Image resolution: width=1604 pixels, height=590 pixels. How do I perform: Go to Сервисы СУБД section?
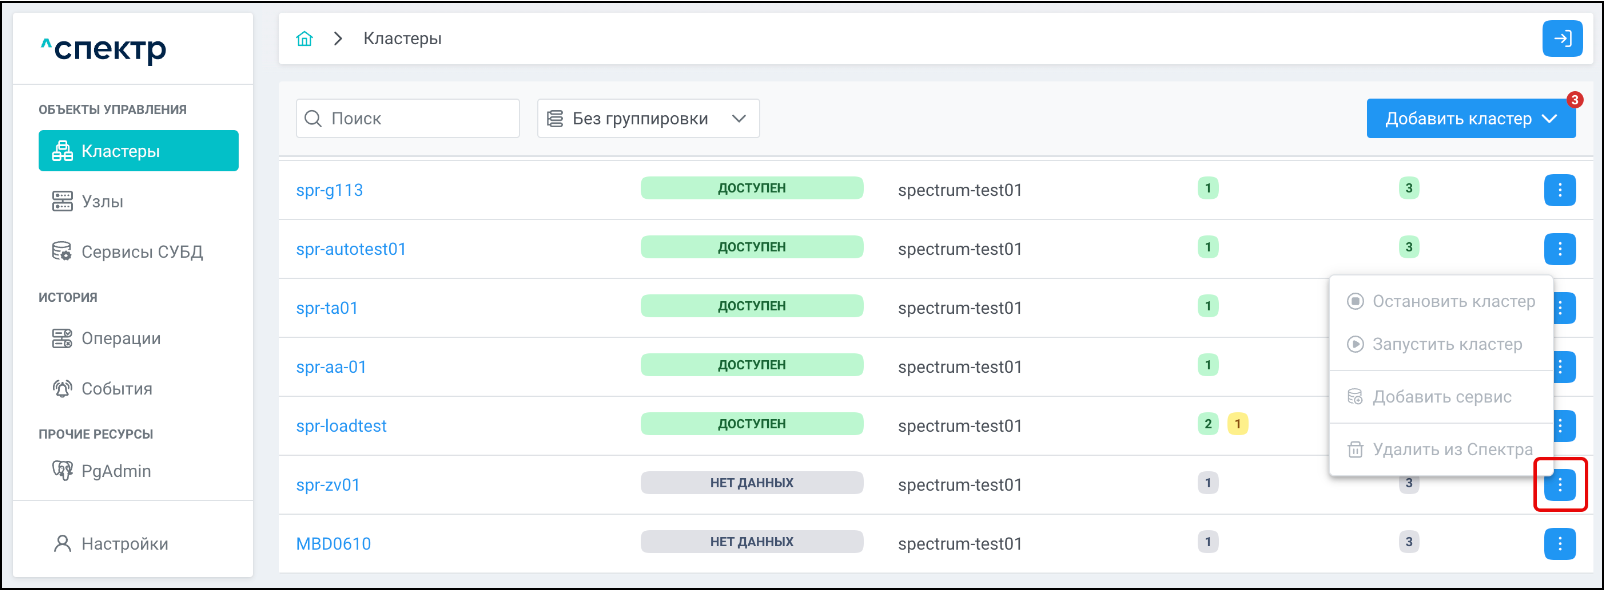point(141,252)
